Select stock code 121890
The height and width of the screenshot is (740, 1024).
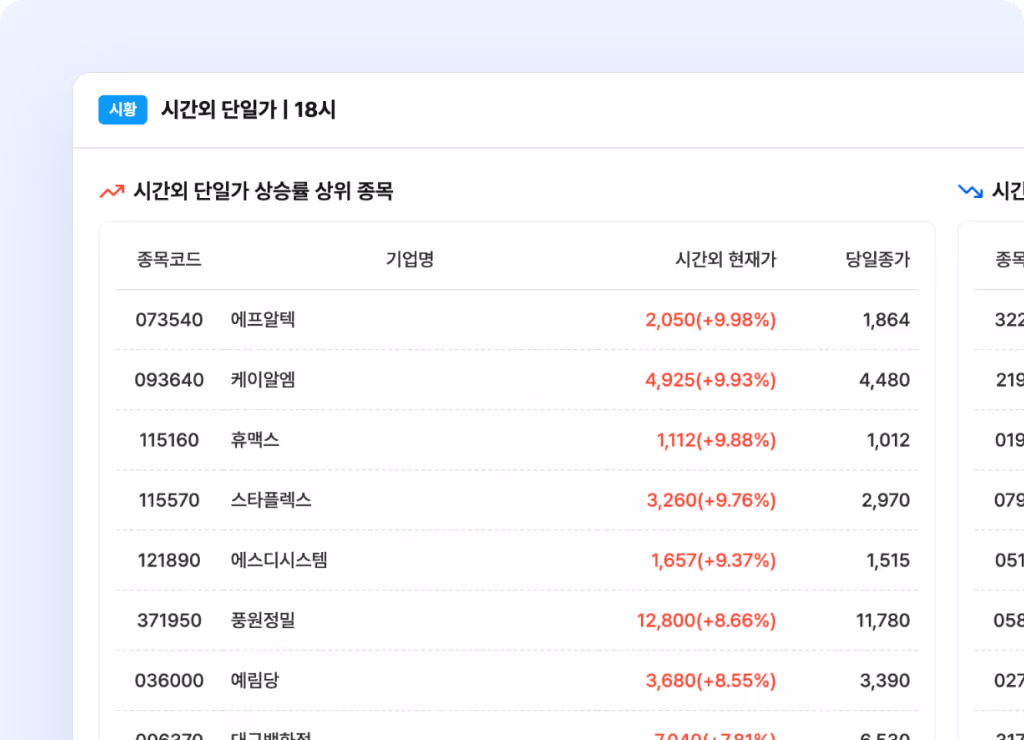pos(169,560)
